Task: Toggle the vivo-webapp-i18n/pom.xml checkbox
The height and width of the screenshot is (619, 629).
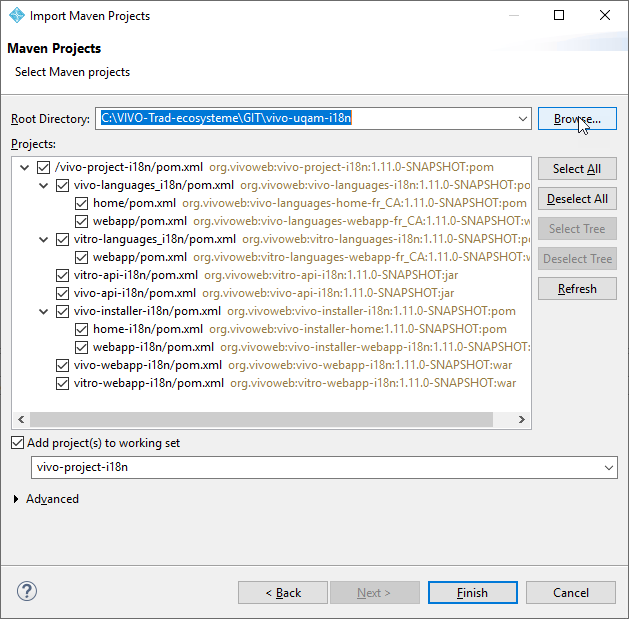Action: pos(62,365)
